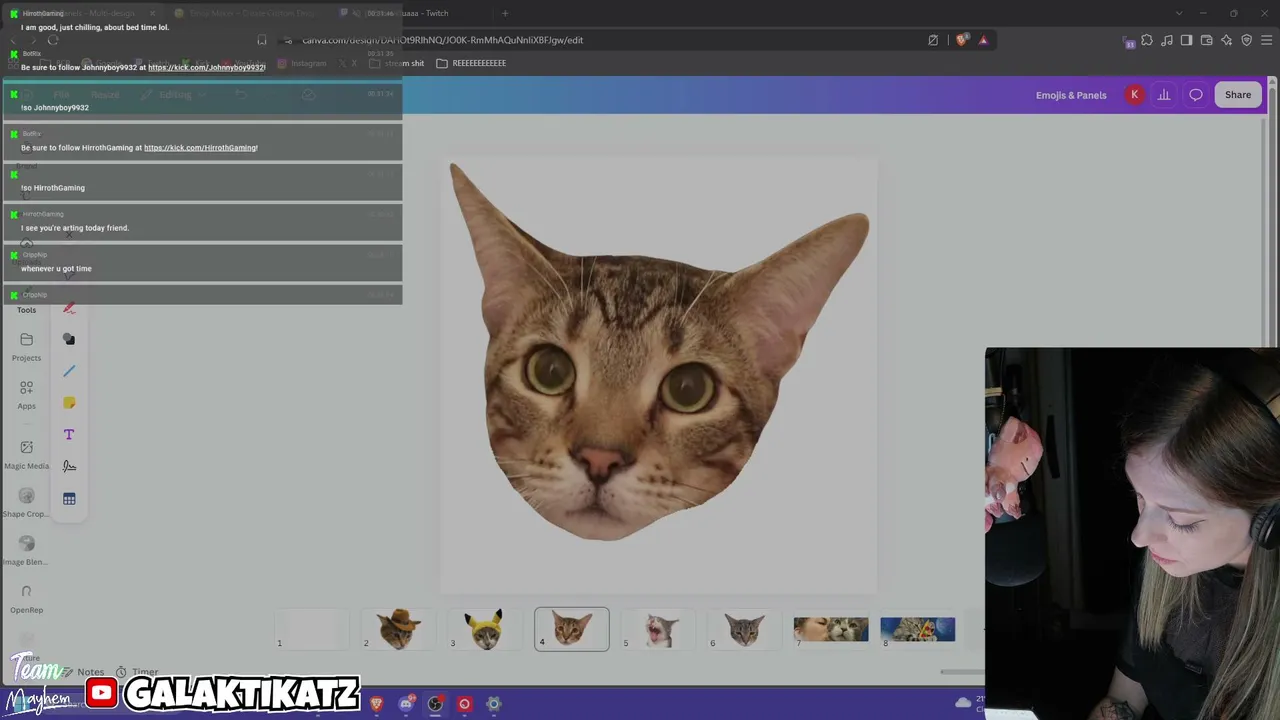This screenshot has width=1280, height=720.
Task: Select page 8 thumbnail
Action: click(918, 629)
